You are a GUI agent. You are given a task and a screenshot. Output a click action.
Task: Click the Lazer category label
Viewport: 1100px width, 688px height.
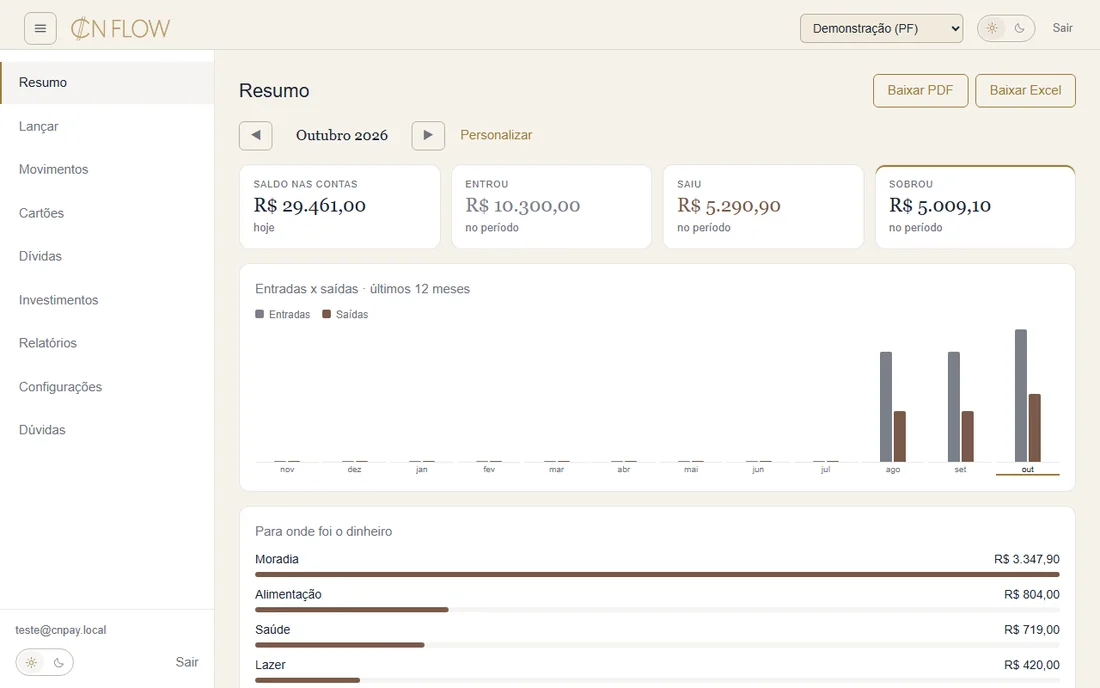270,664
